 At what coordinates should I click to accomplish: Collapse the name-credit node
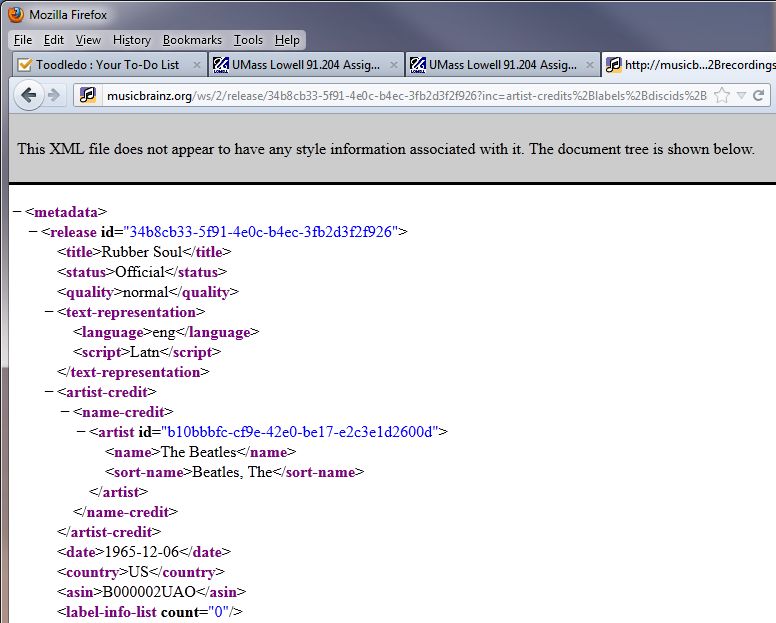65,412
